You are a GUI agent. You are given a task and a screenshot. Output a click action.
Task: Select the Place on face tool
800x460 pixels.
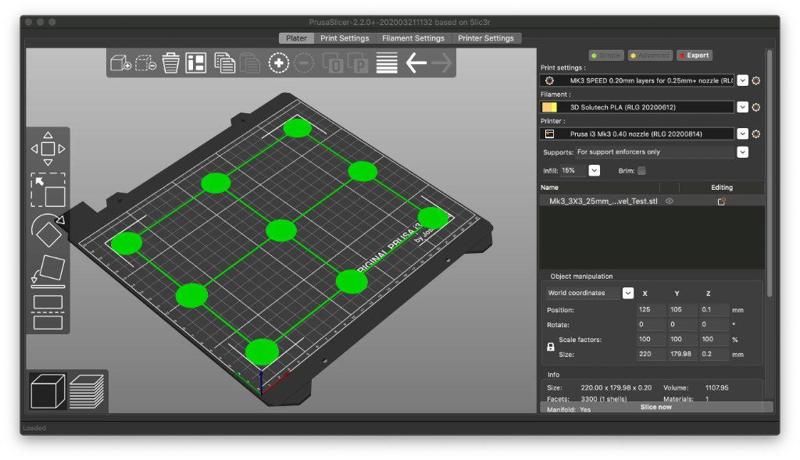tap(48, 271)
